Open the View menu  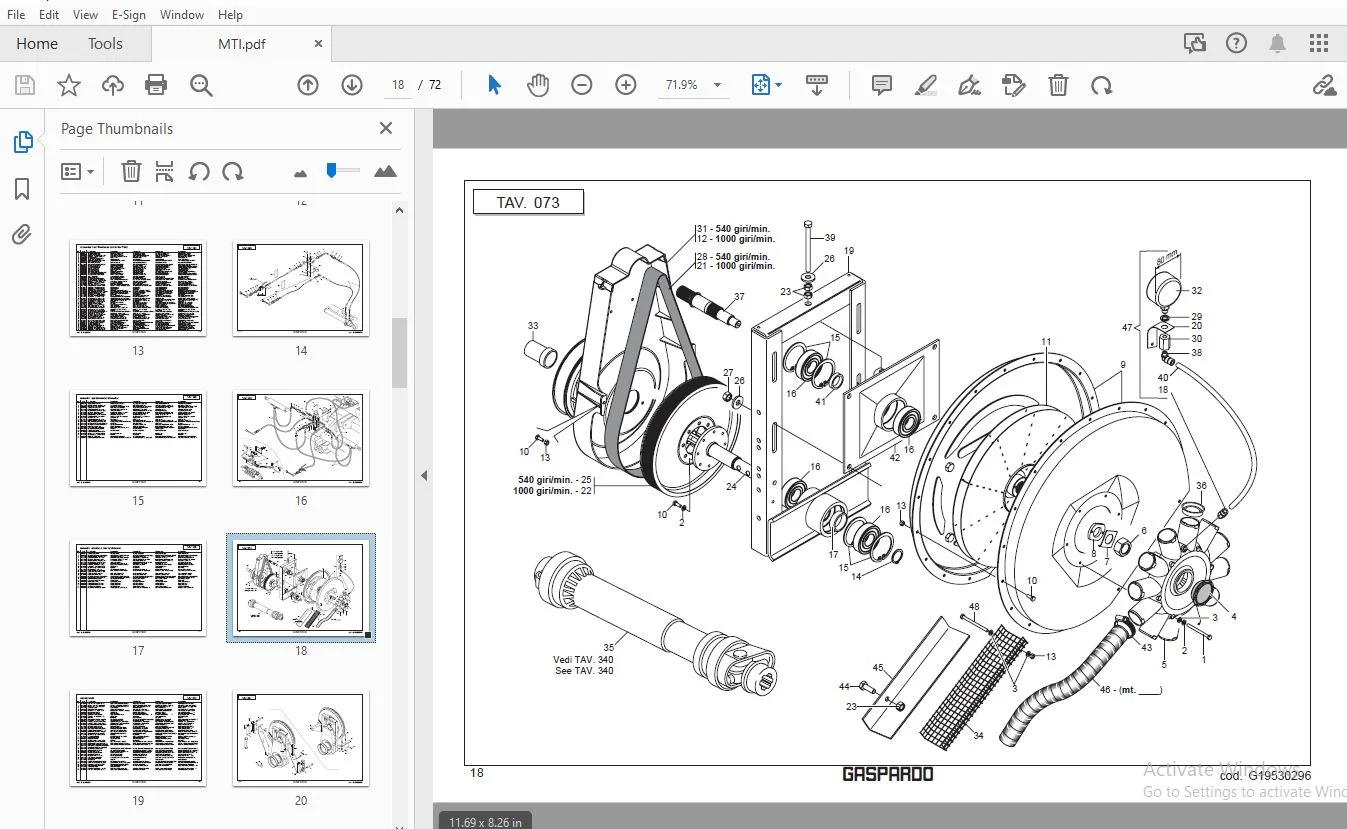(86, 15)
